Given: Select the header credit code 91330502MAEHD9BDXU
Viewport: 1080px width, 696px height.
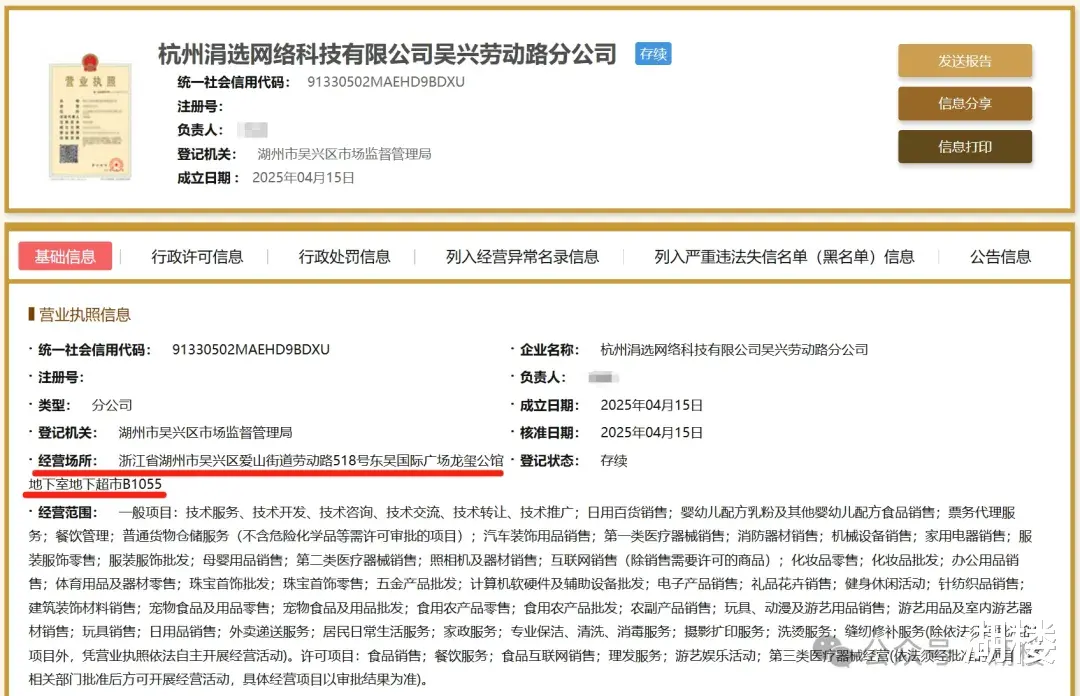Looking at the screenshot, I should point(386,82).
